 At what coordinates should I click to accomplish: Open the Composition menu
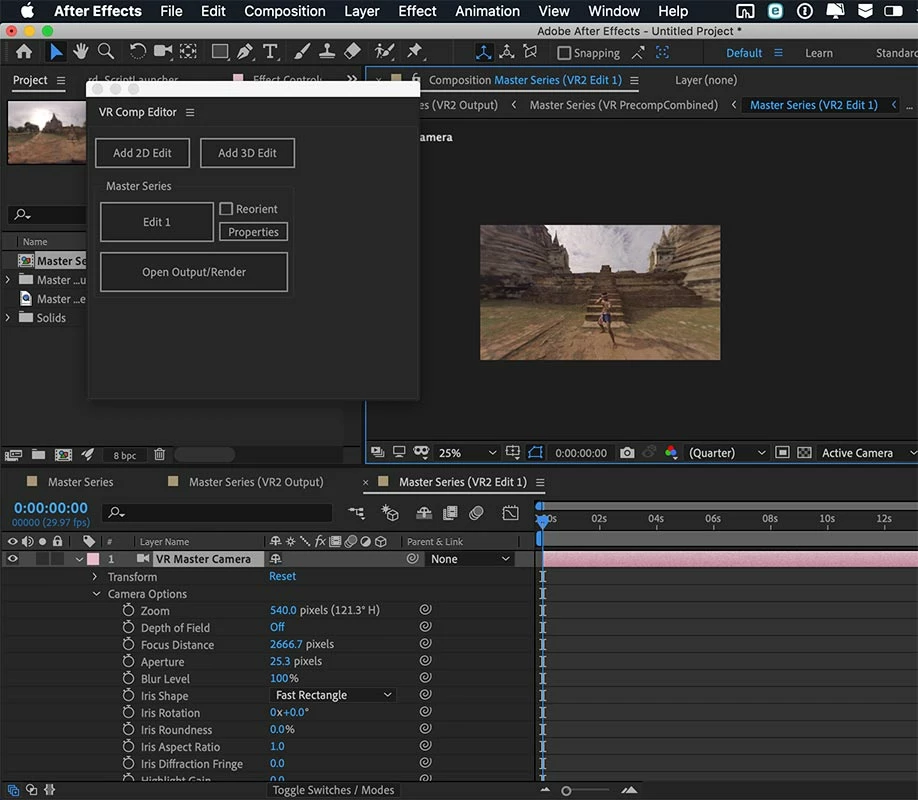click(285, 11)
